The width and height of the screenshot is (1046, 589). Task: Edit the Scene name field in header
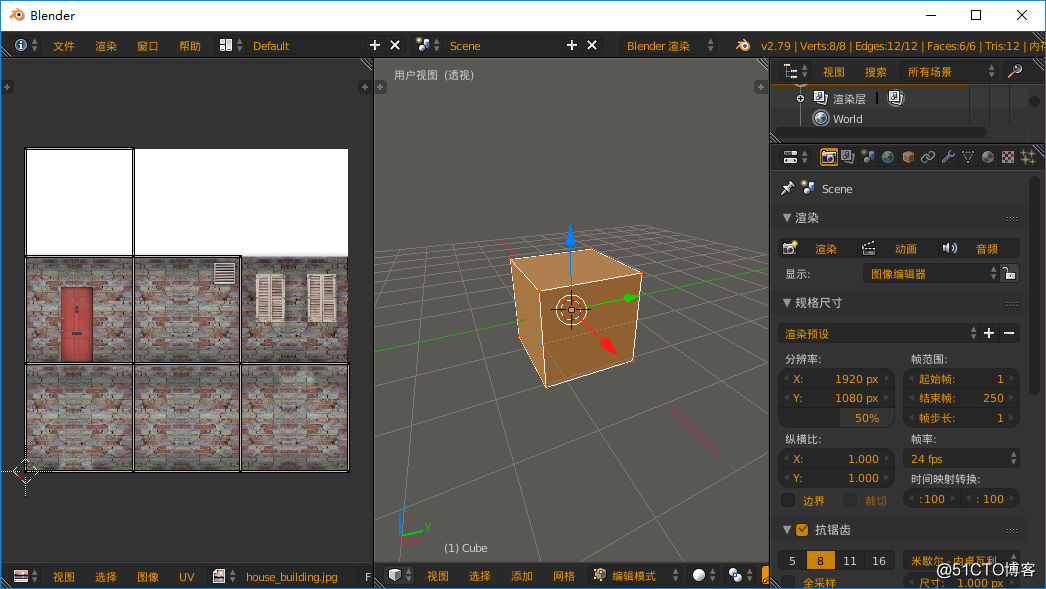click(502, 45)
